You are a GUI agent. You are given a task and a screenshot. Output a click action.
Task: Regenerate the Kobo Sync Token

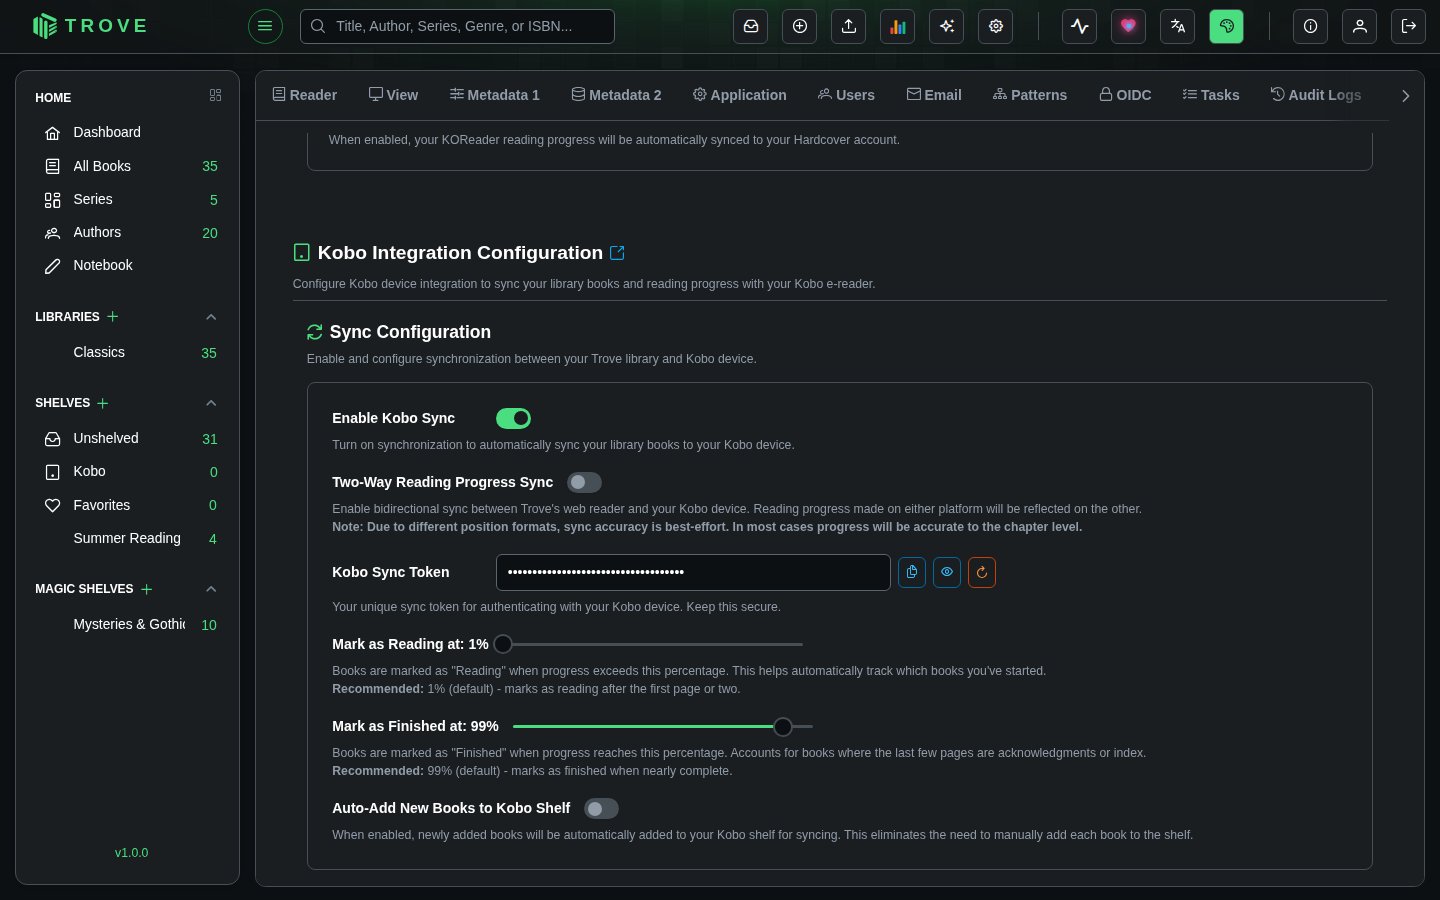[982, 572]
